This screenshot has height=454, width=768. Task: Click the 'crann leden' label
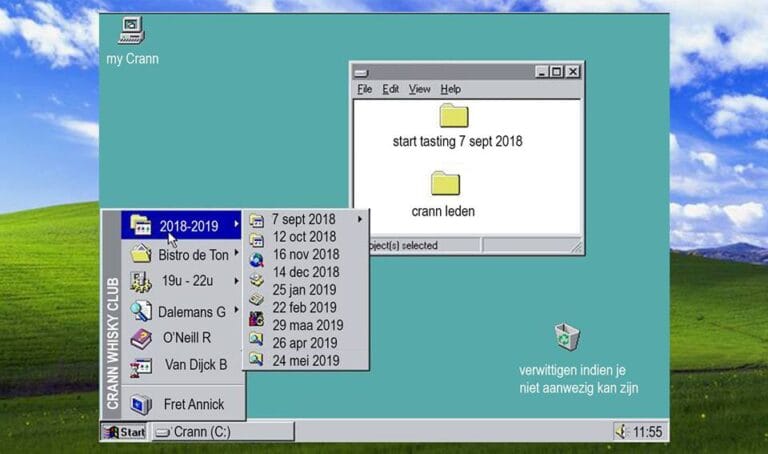(x=443, y=211)
